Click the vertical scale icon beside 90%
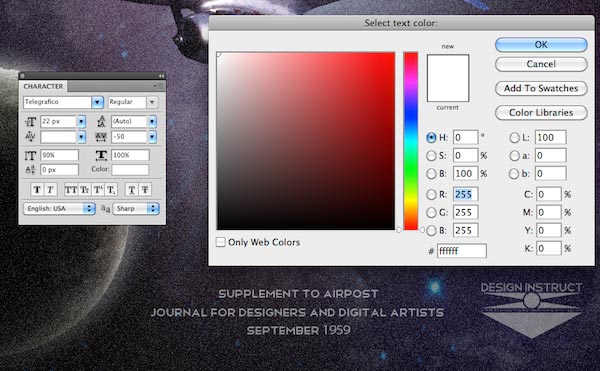 (30, 155)
